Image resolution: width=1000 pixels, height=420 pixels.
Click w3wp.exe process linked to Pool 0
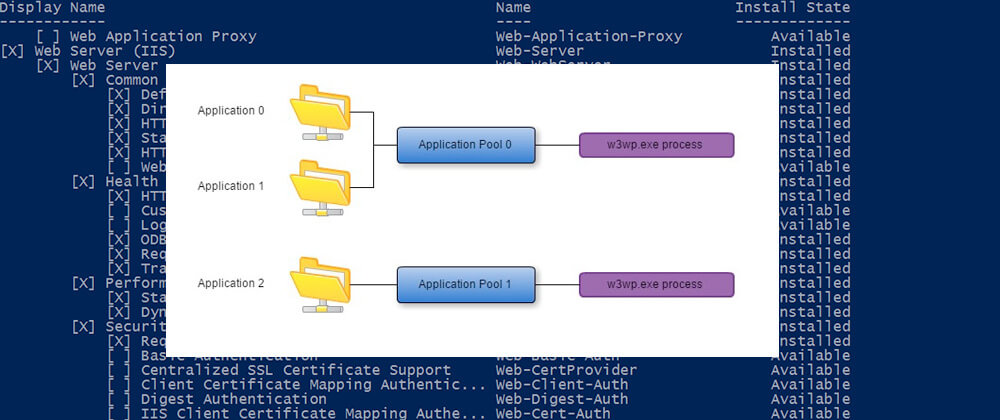tap(656, 145)
